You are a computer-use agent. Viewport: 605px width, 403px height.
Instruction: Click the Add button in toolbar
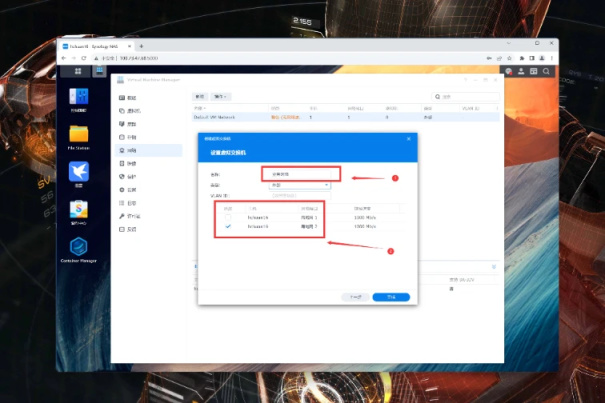[200, 97]
